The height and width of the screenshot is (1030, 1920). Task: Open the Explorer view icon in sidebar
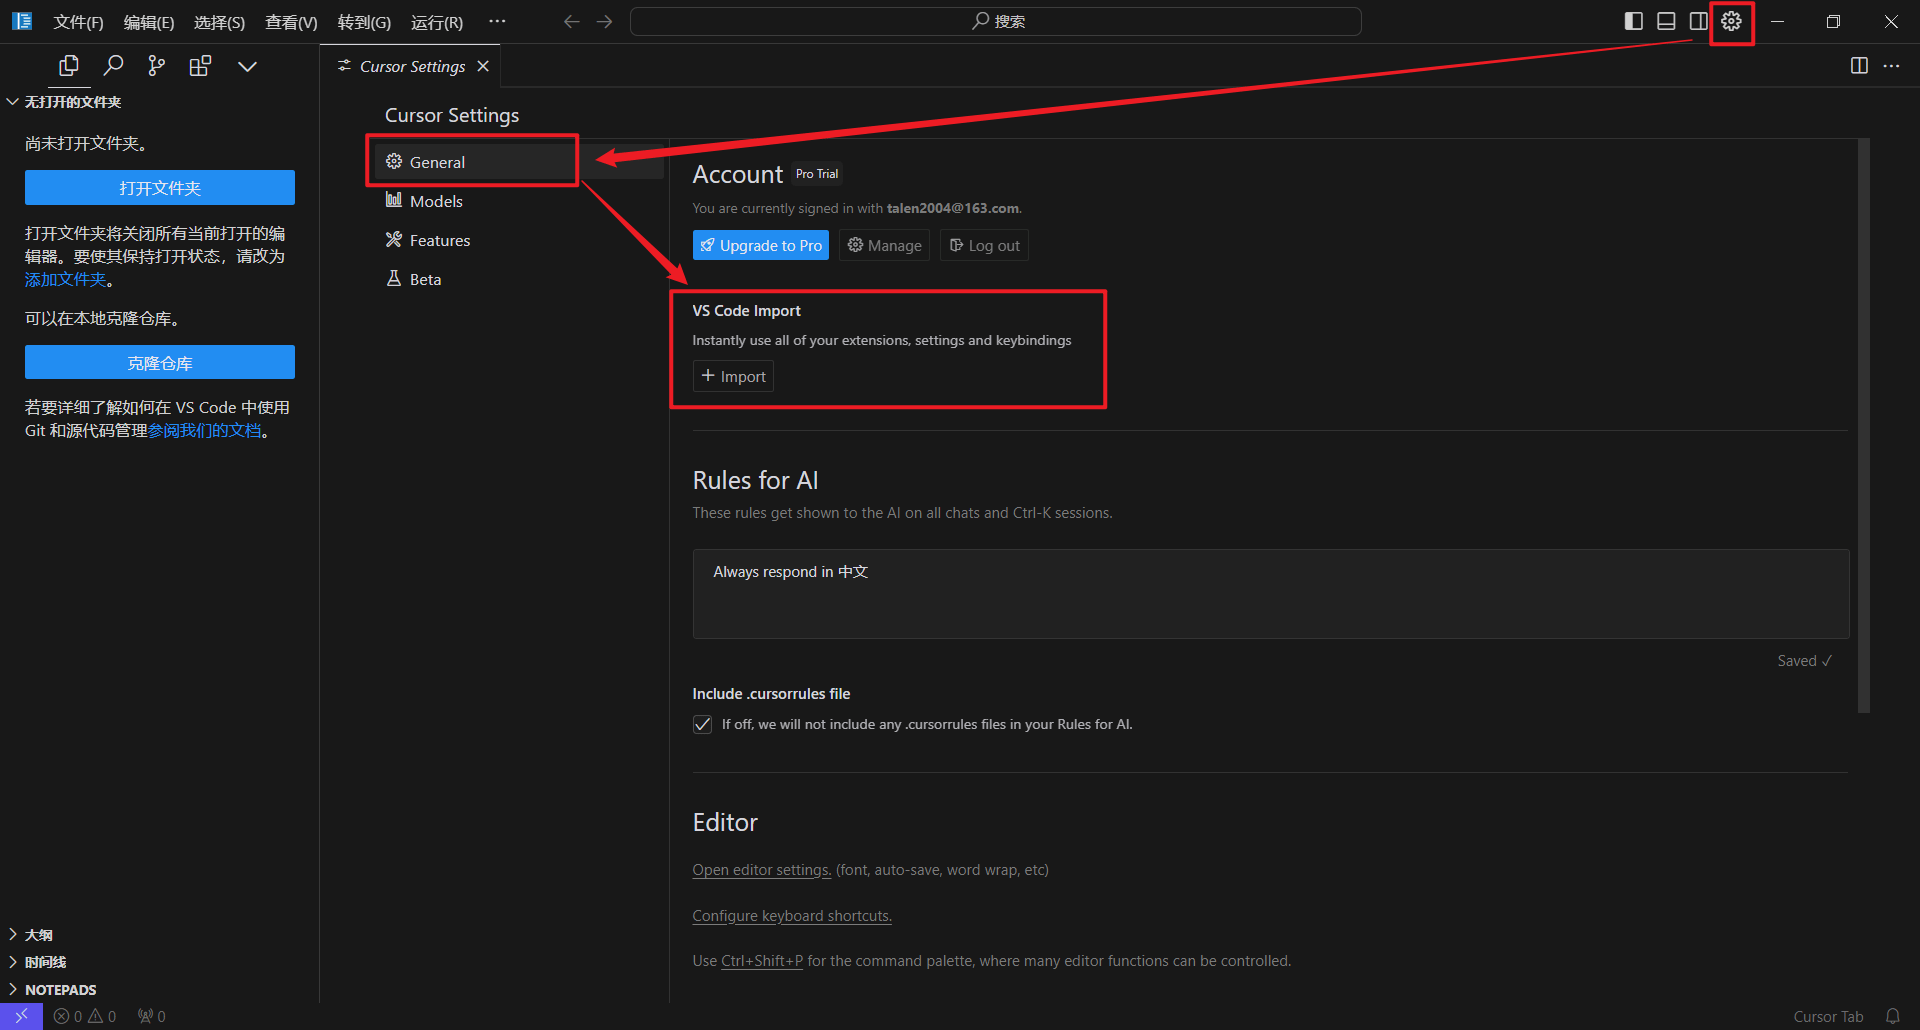(x=69, y=66)
